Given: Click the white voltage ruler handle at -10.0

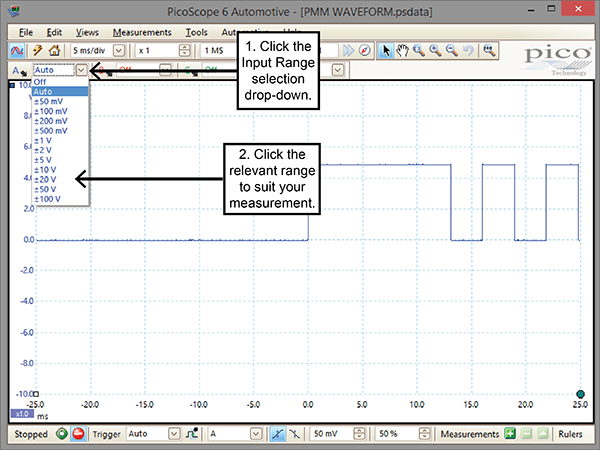Looking at the screenshot, I should pyautogui.click(x=36, y=394).
